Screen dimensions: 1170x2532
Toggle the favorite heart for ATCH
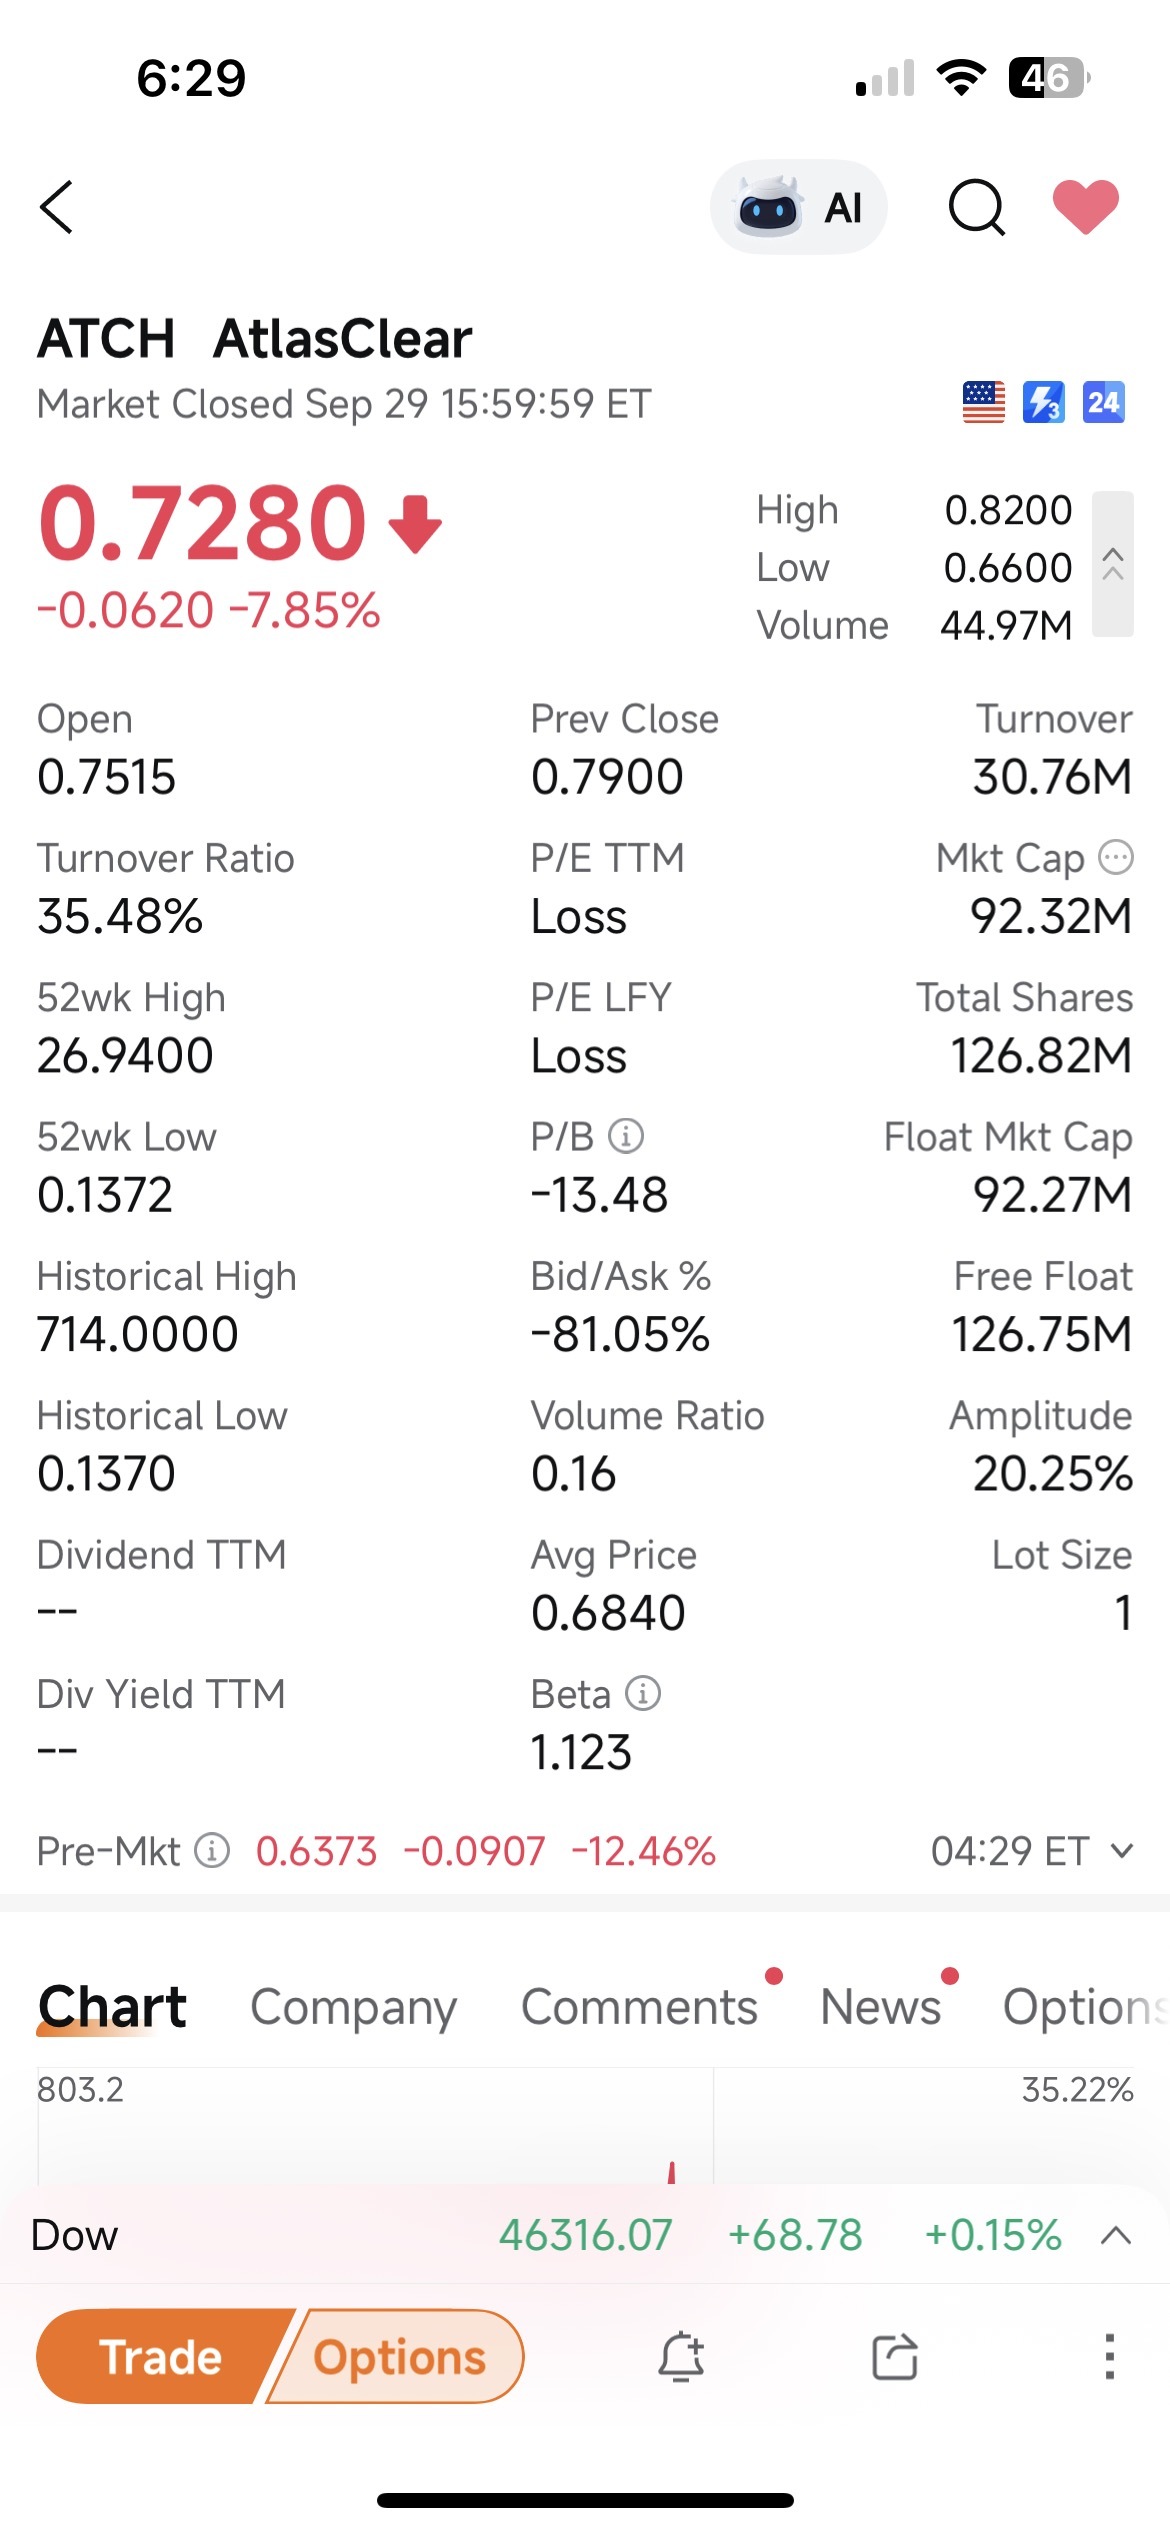[x=1086, y=207]
